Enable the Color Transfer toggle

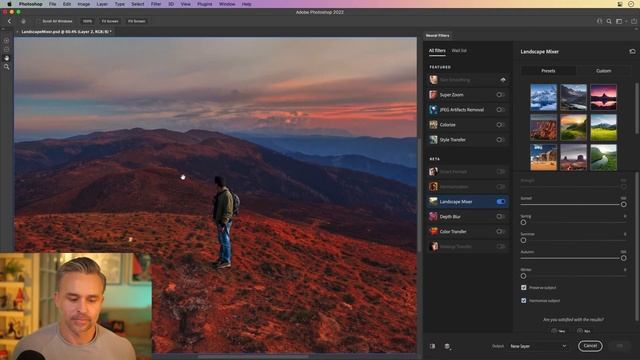(500, 231)
